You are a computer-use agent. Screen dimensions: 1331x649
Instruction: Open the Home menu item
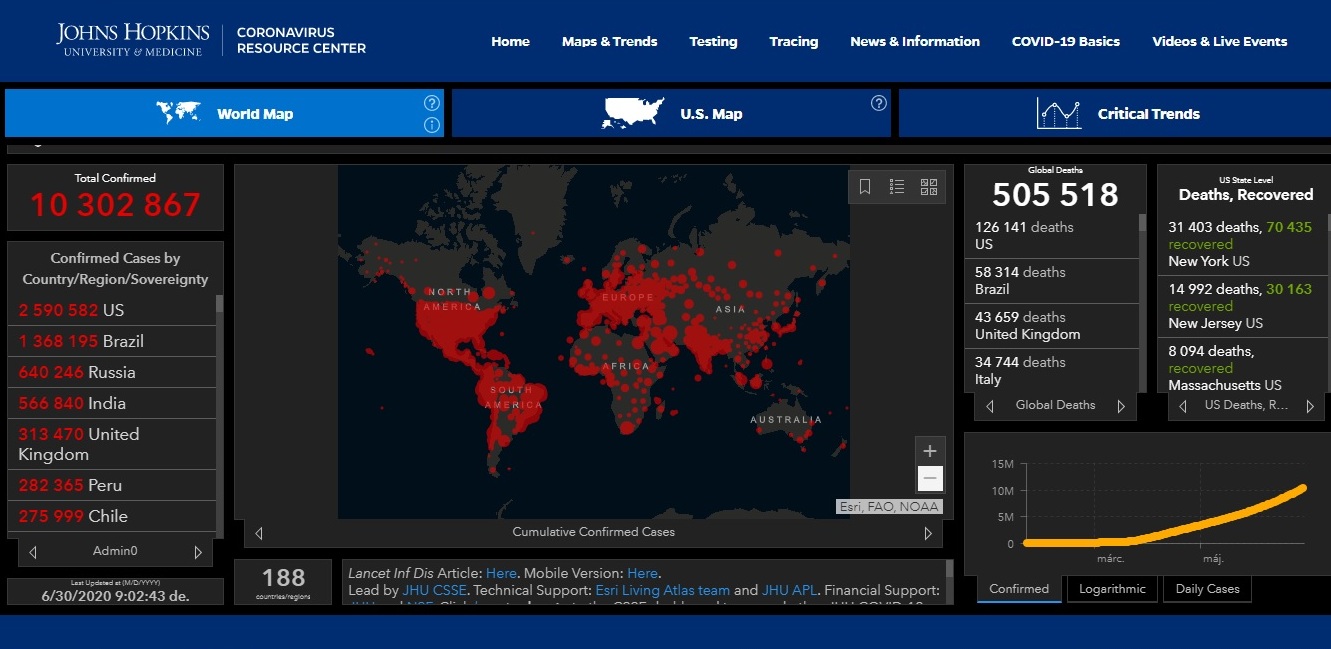pyautogui.click(x=510, y=41)
